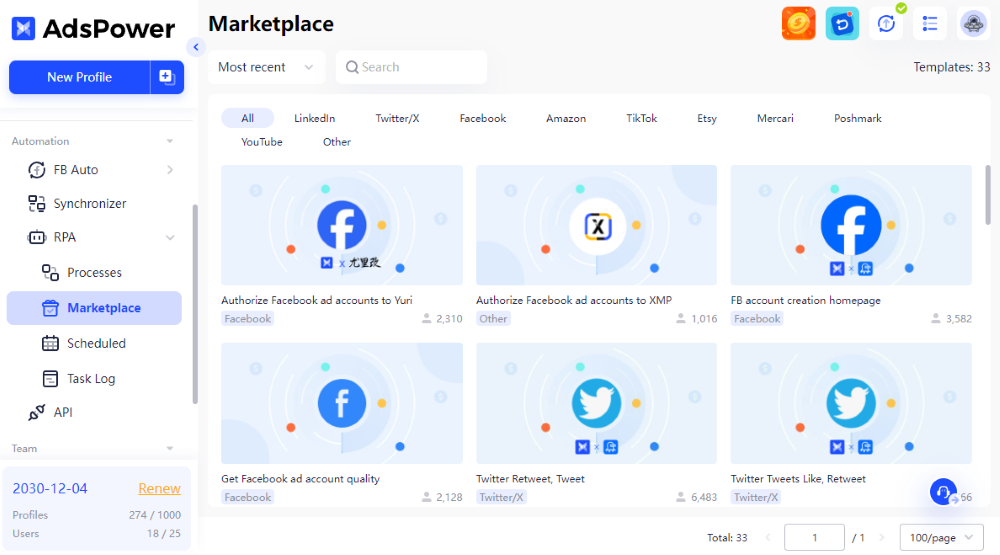Viewport: 1000px width, 555px height.
Task: Open Get Facebook ad account quality title
Action: [300, 478]
